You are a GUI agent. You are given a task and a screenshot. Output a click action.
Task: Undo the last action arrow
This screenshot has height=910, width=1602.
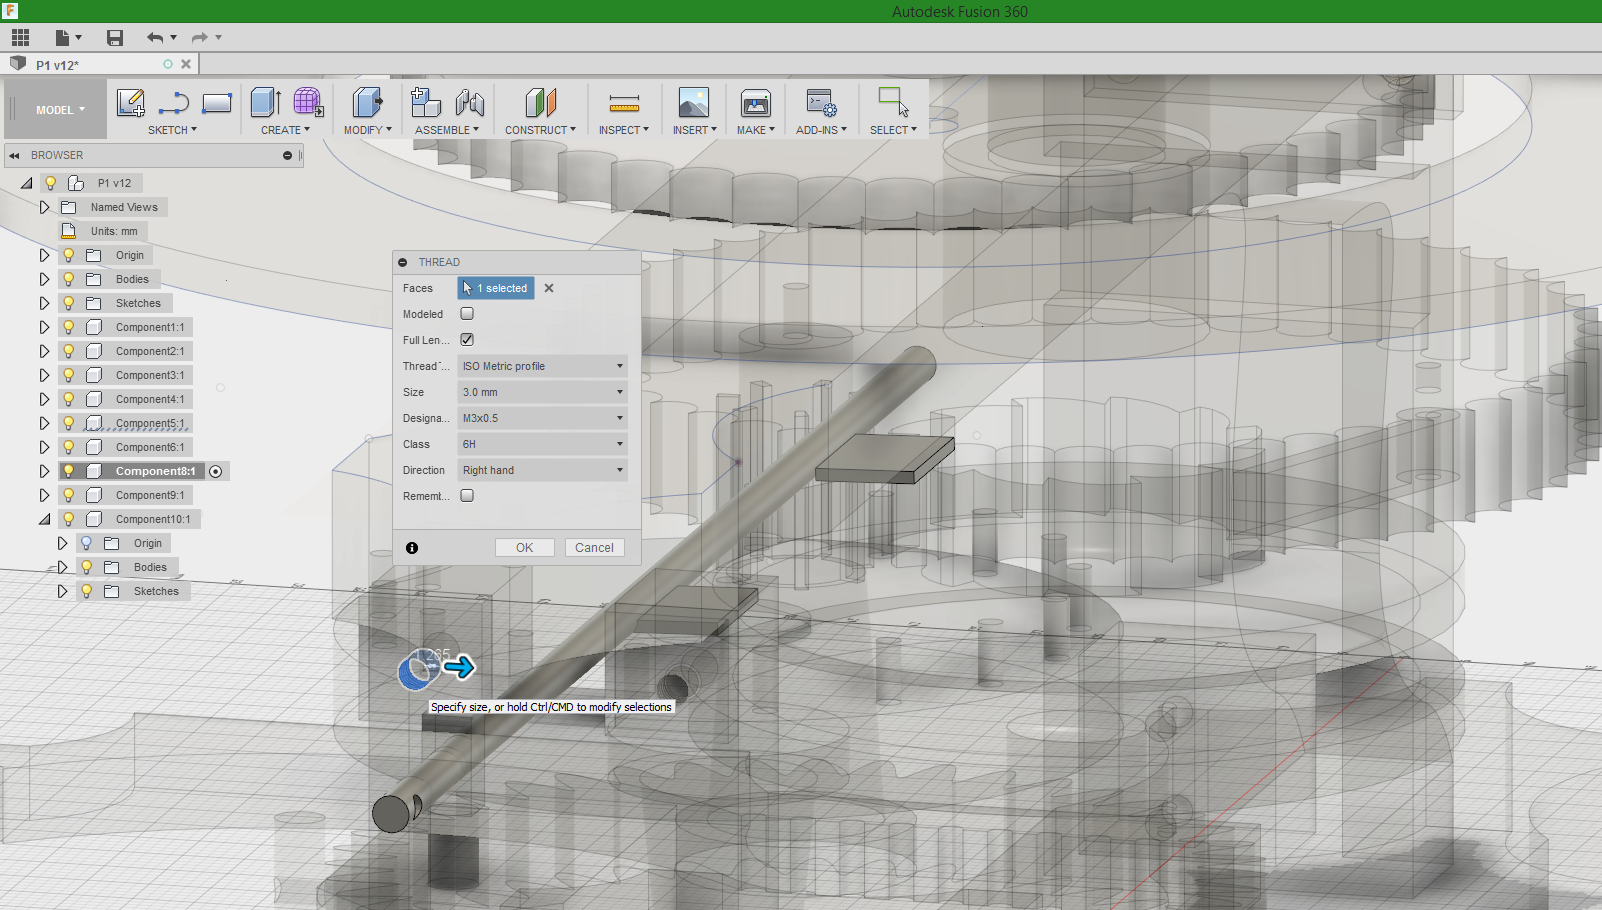tap(155, 38)
